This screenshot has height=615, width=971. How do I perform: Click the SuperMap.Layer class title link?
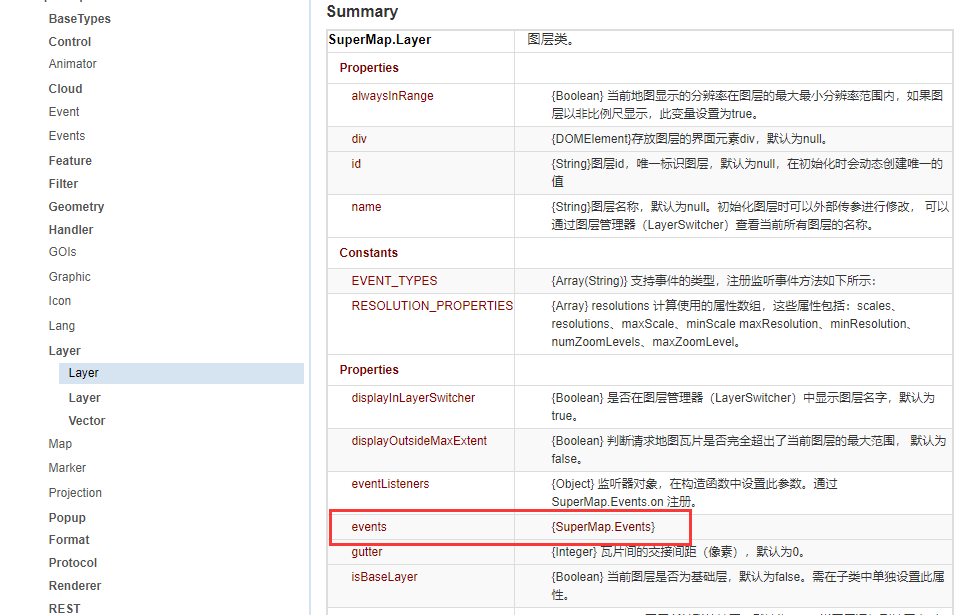coord(380,40)
